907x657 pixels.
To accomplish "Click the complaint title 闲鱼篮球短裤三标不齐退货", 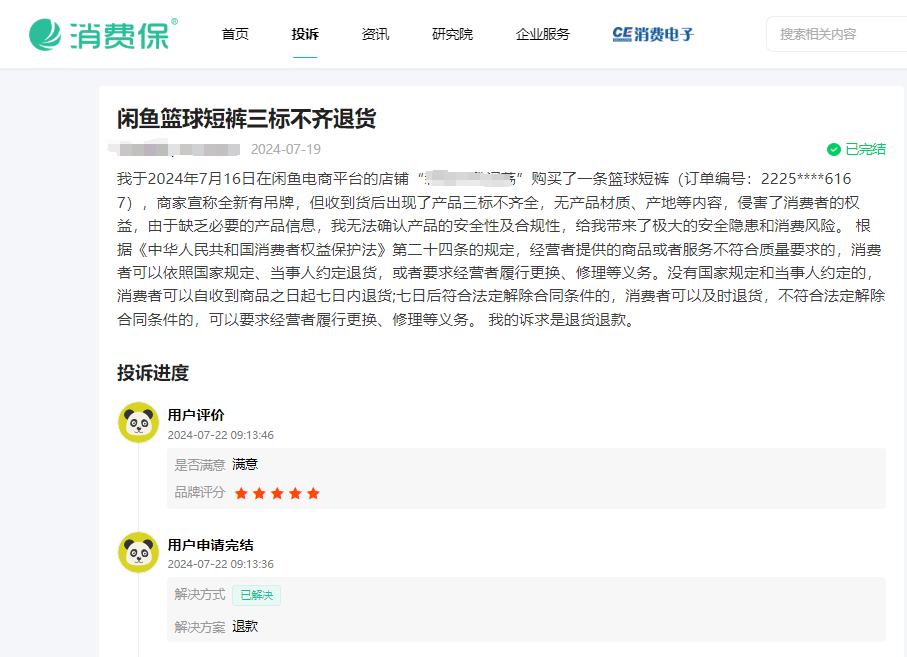I will (x=246, y=119).
